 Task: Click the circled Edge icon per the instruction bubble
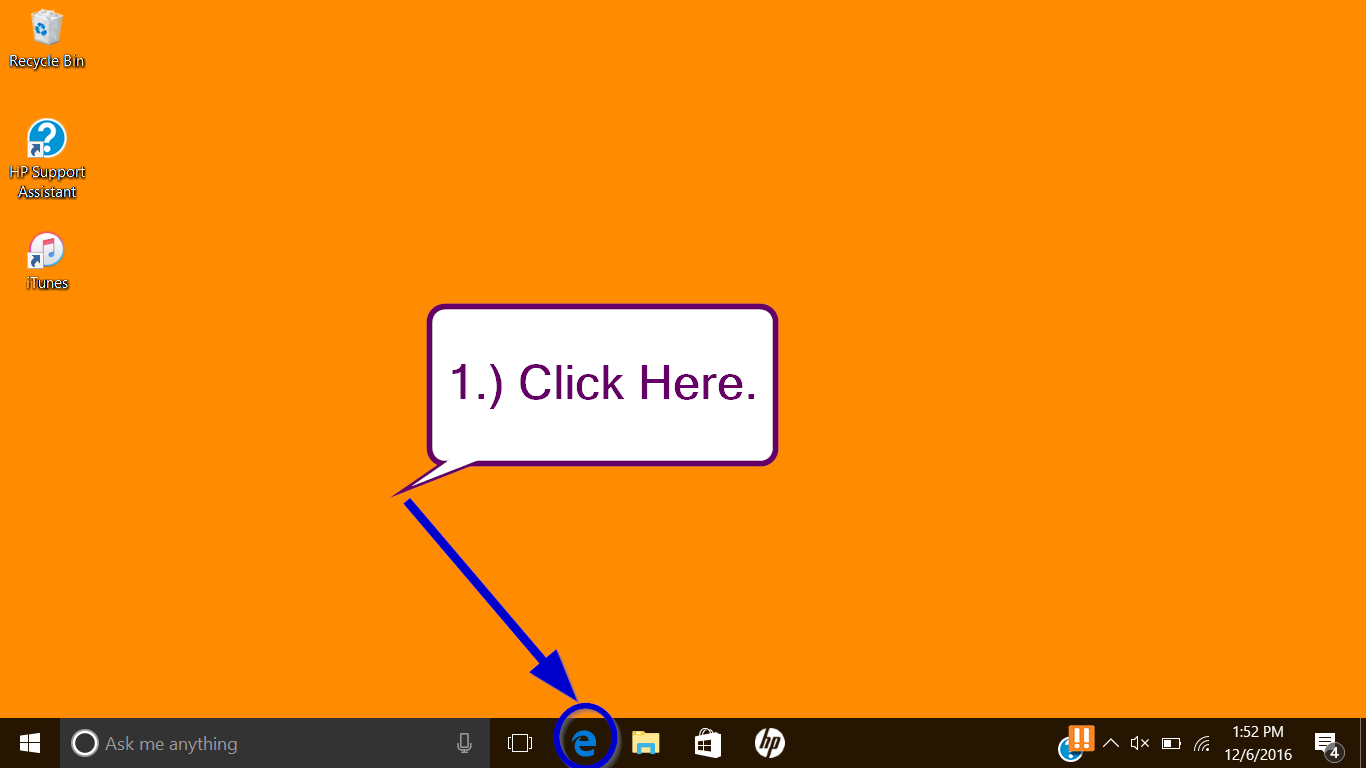point(585,743)
